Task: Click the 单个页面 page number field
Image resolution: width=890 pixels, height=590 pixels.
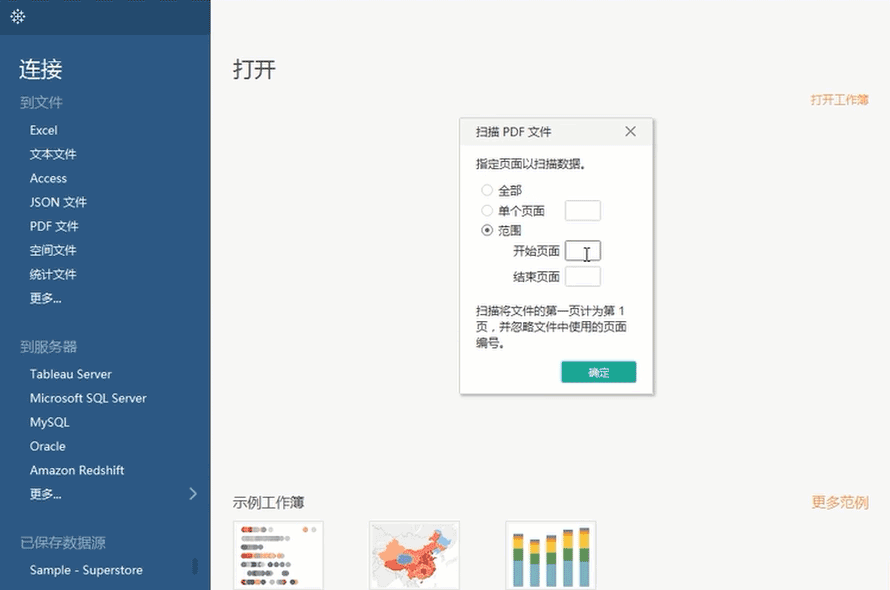Action: 582,211
